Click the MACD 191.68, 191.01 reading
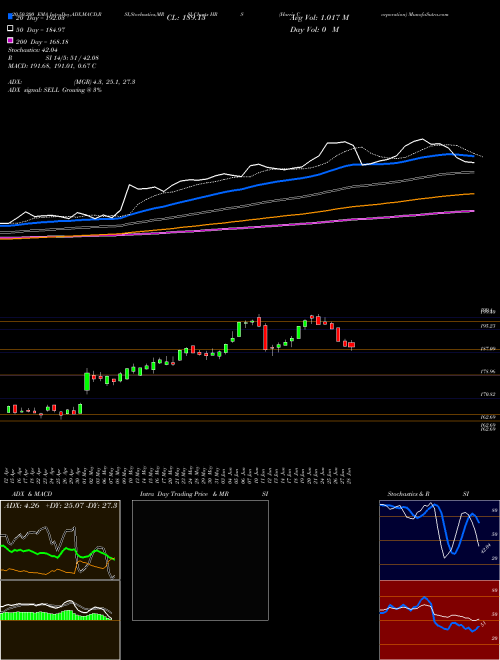Screen dimensions: 500x660 click(x=52, y=66)
